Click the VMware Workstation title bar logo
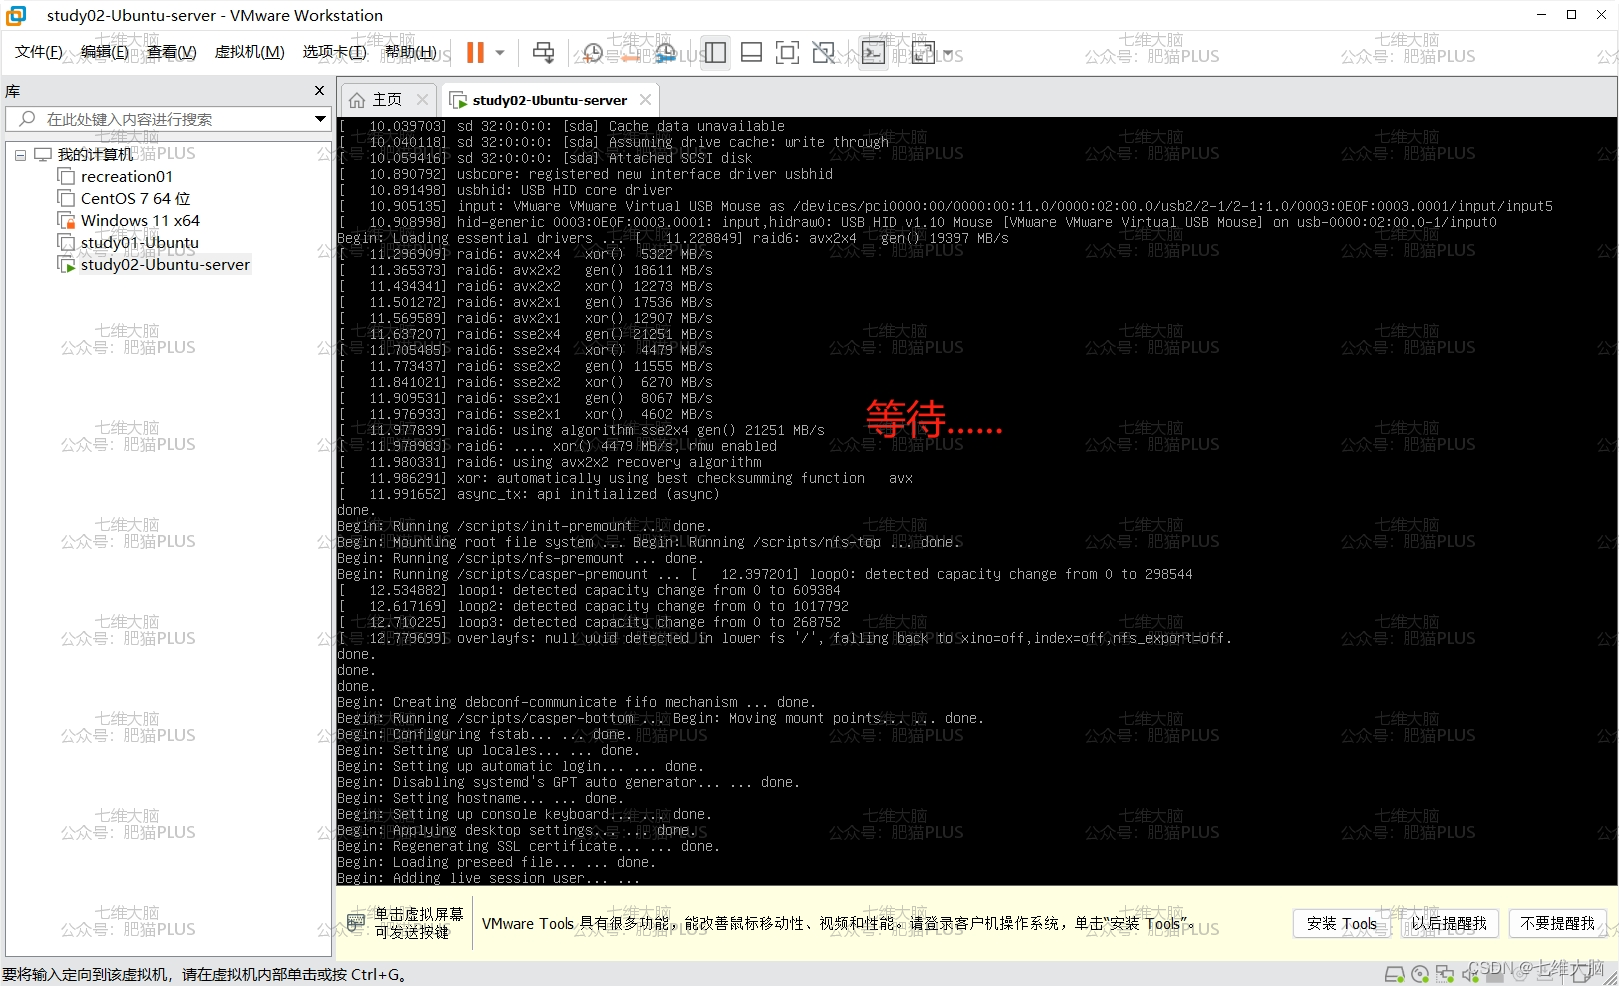 click(16, 15)
